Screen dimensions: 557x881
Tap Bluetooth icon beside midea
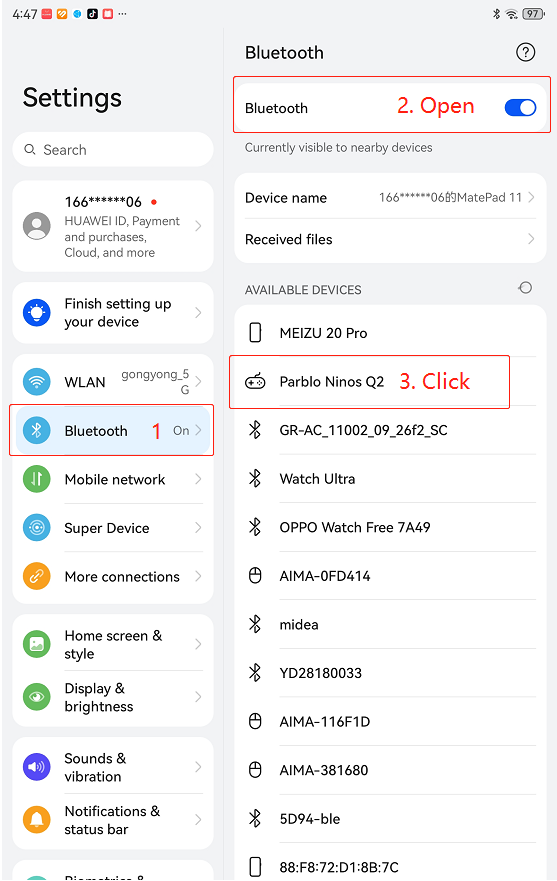click(255, 624)
